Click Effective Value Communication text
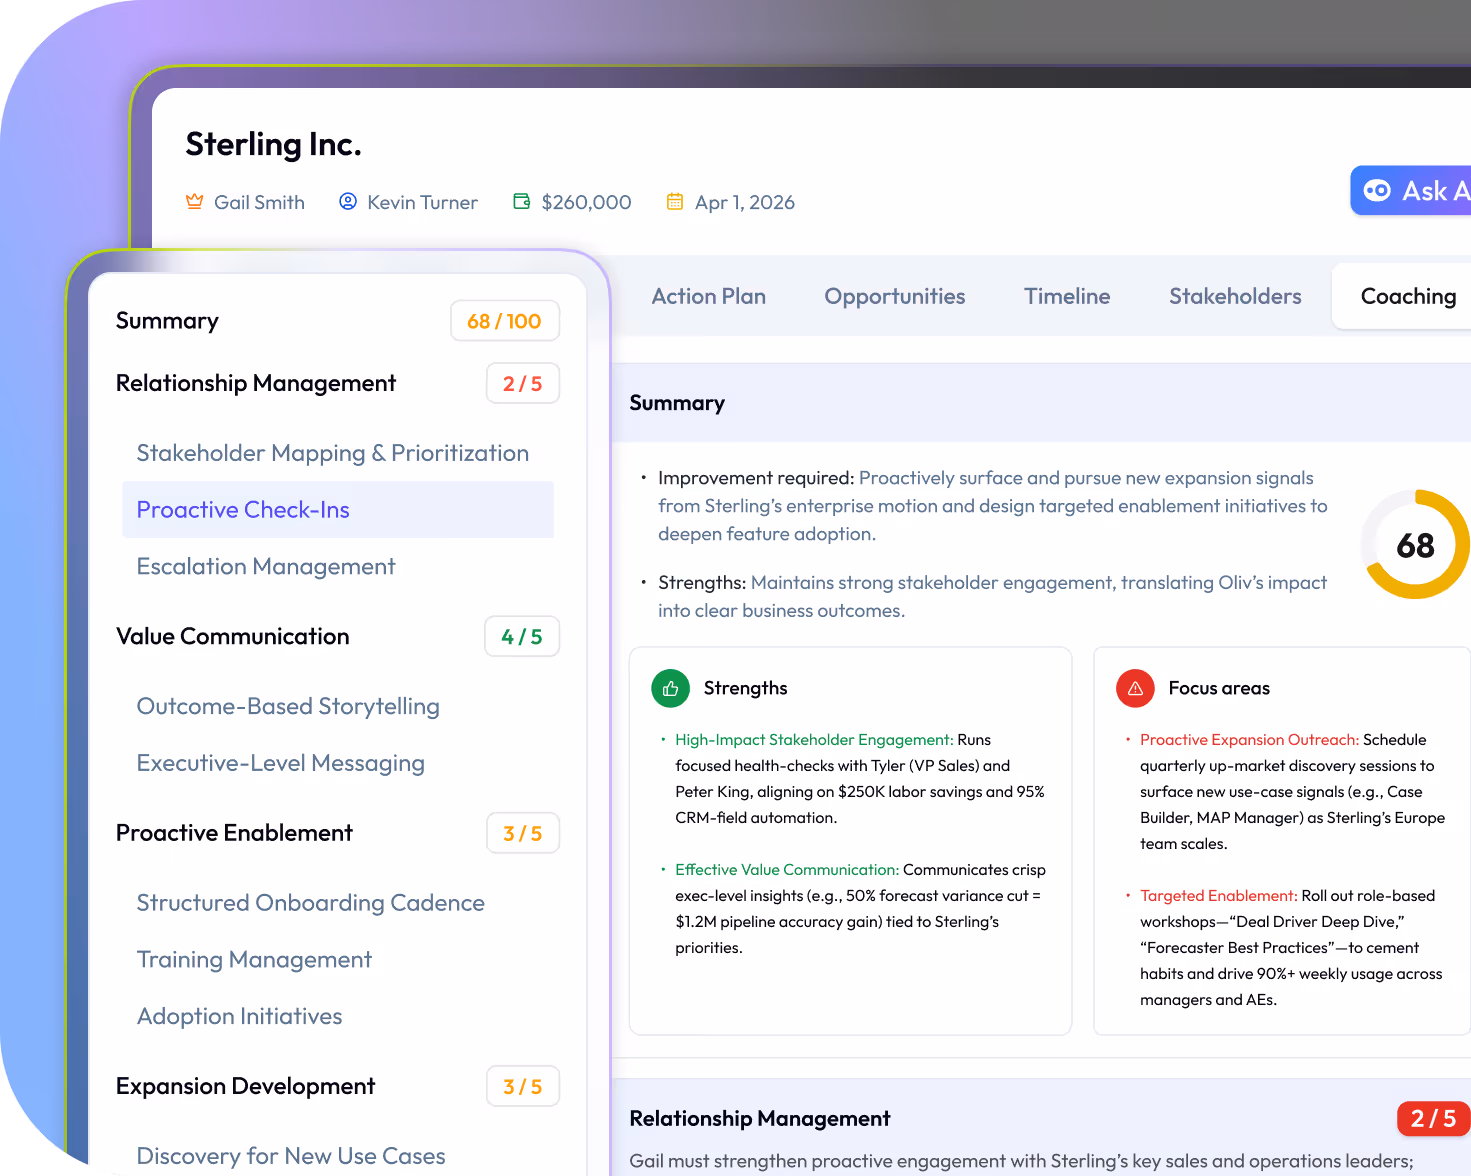This screenshot has height=1176, width=1471. coord(787,870)
